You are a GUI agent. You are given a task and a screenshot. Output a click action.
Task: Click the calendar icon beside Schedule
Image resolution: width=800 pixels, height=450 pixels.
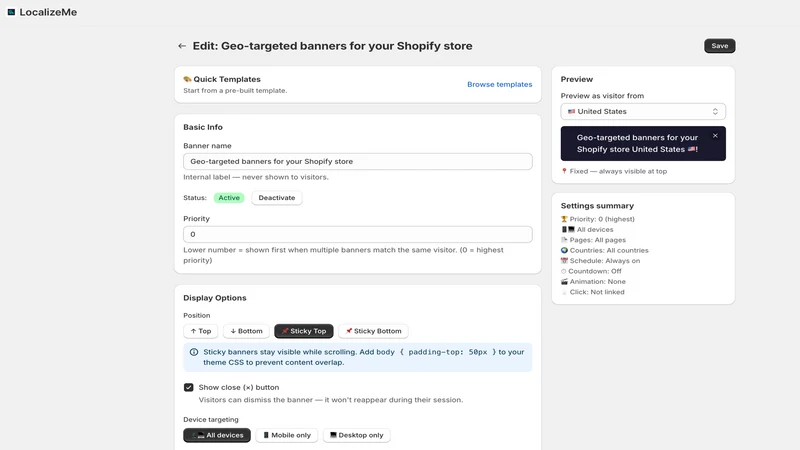click(x=564, y=261)
